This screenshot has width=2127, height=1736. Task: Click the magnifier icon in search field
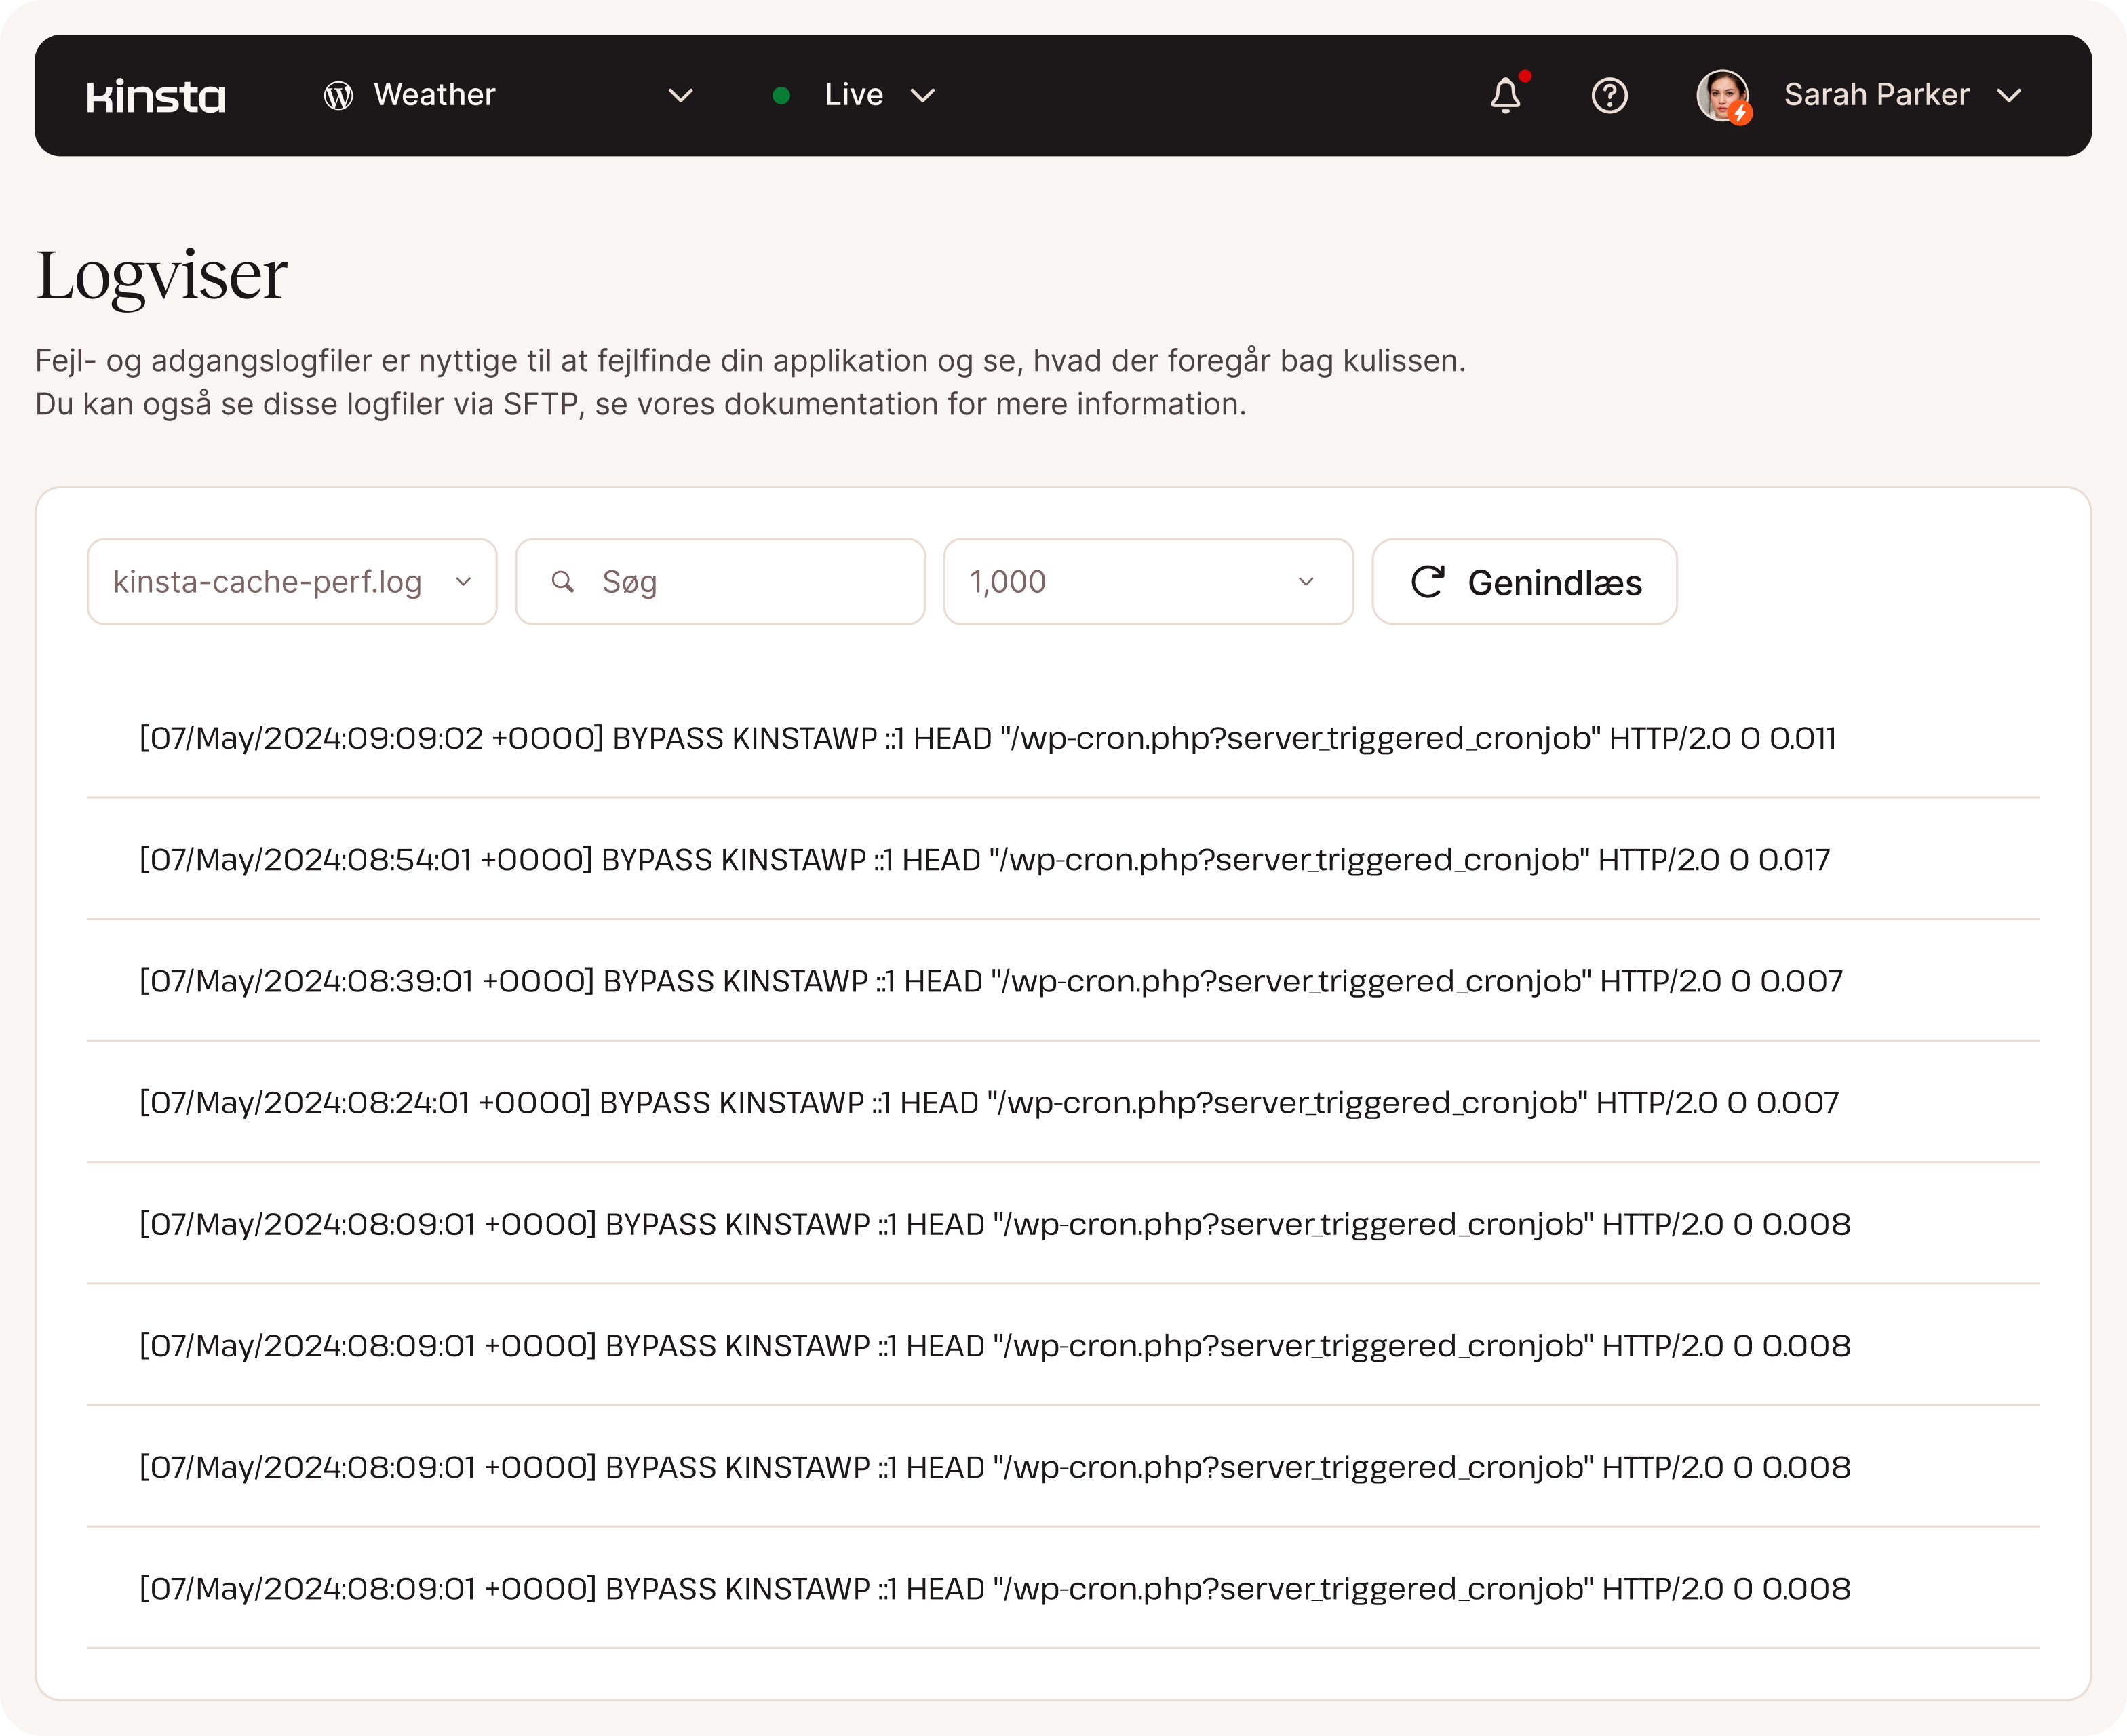563,582
